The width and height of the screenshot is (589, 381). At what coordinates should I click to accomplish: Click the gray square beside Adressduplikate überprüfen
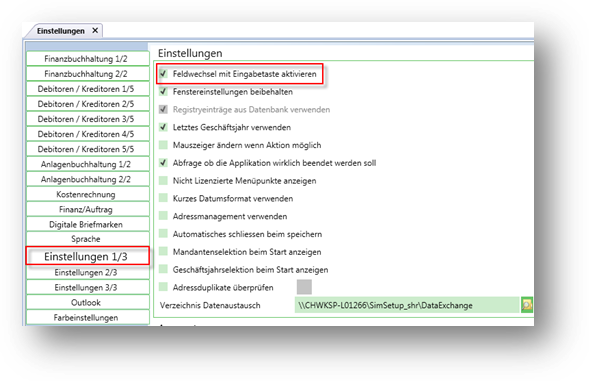(x=304, y=287)
